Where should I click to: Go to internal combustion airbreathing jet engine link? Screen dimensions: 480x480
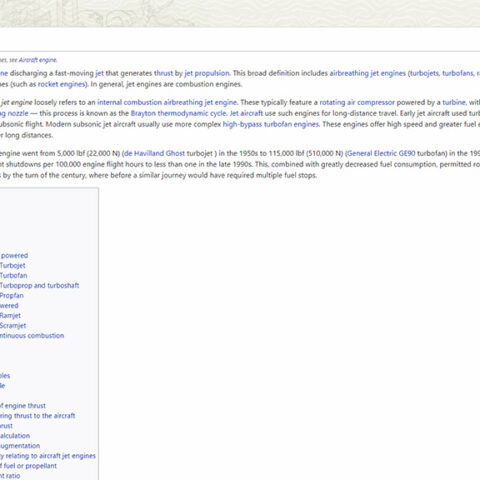167,102
